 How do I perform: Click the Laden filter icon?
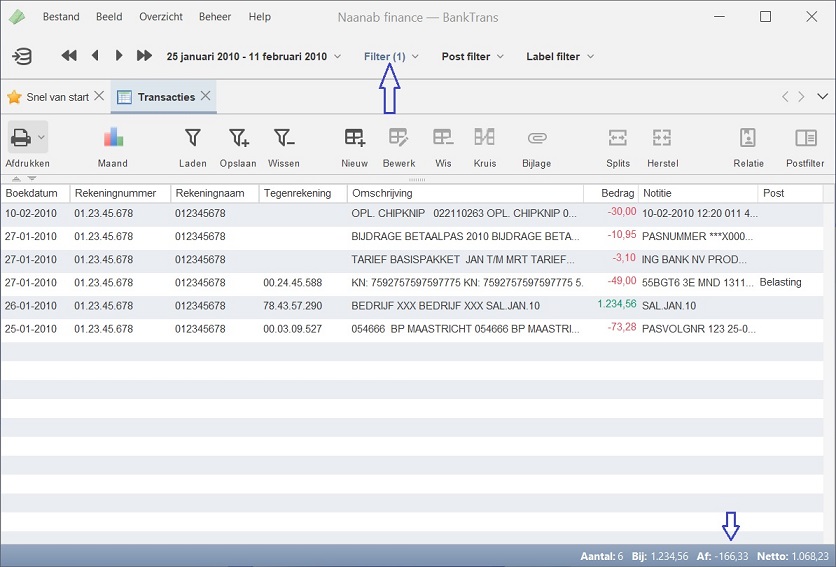(193, 138)
